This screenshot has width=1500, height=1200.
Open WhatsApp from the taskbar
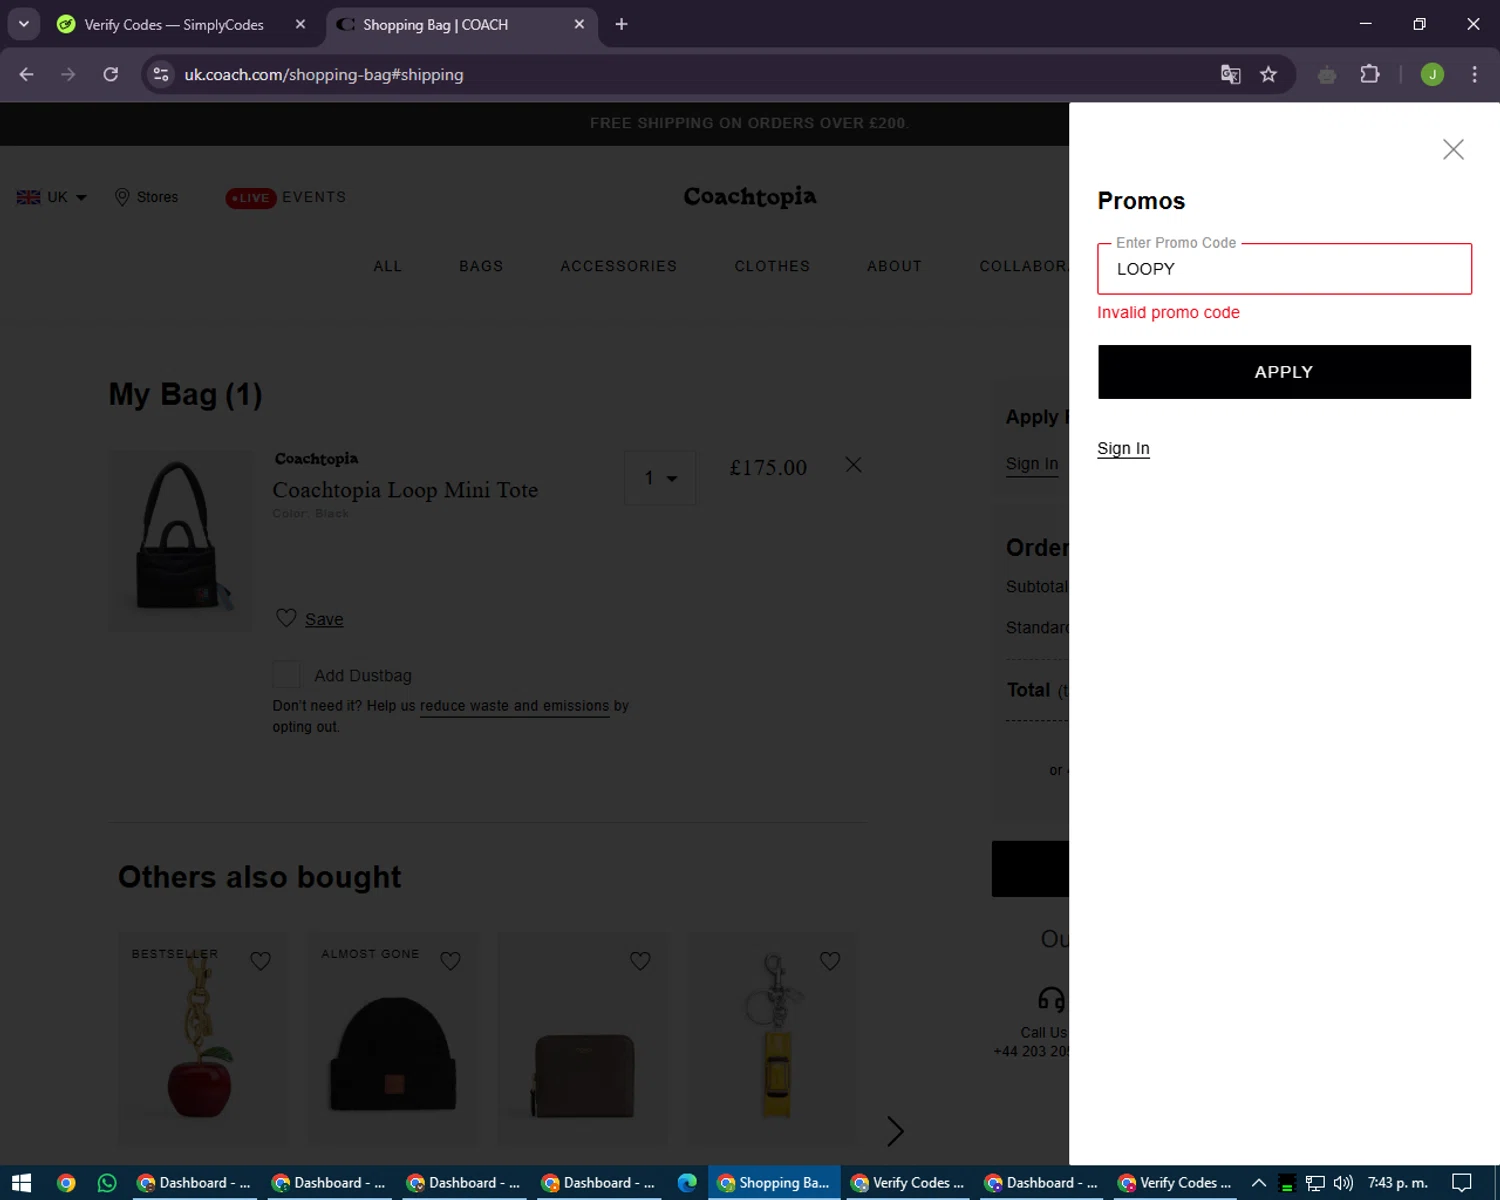coord(107,1183)
